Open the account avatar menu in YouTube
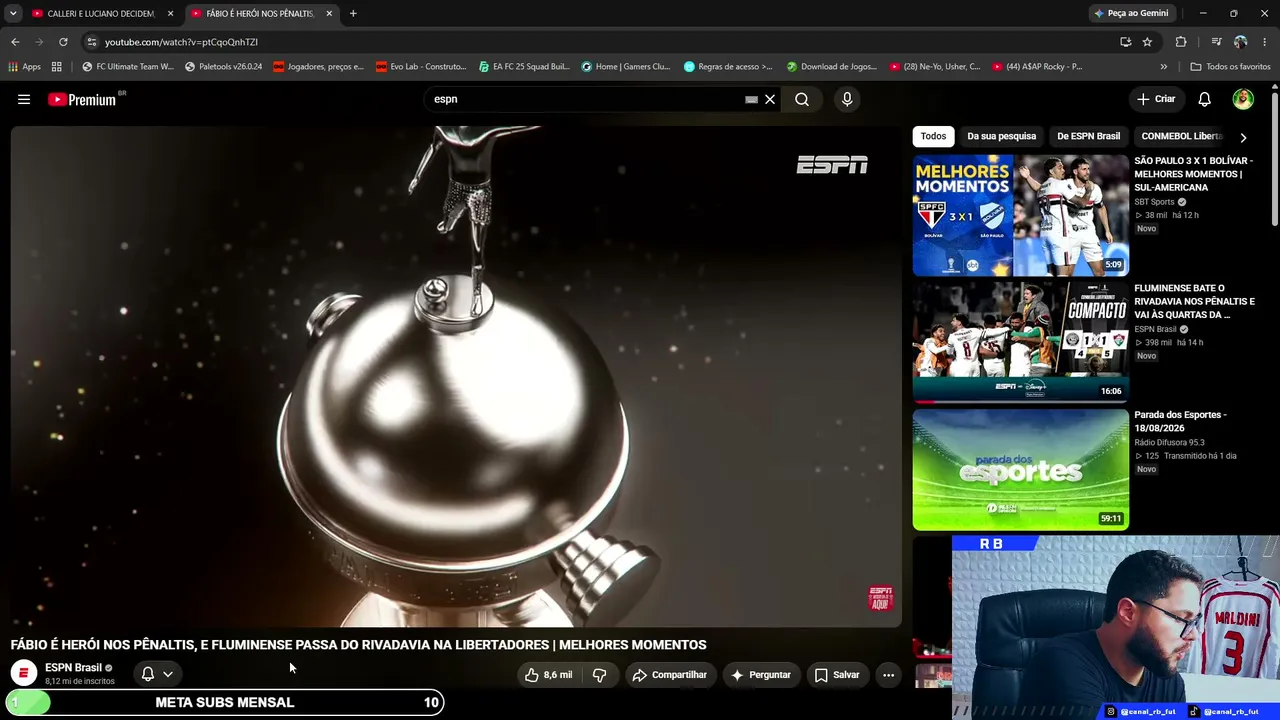The image size is (1280, 720). (x=1243, y=99)
